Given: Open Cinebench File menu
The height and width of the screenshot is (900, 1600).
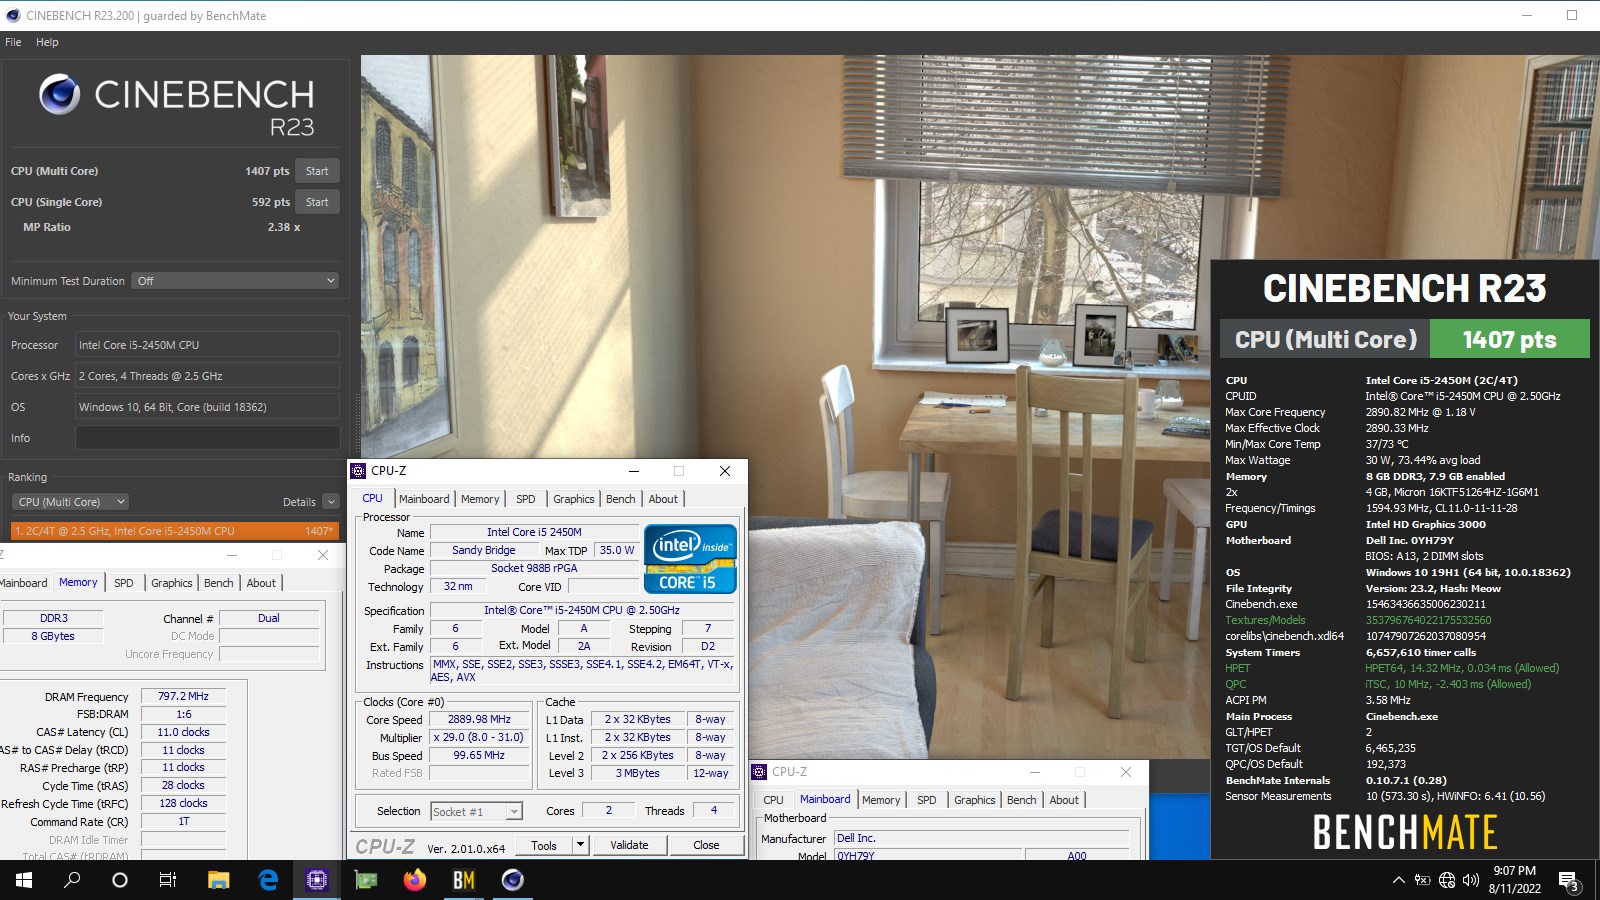Looking at the screenshot, I should tap(13, 42).
